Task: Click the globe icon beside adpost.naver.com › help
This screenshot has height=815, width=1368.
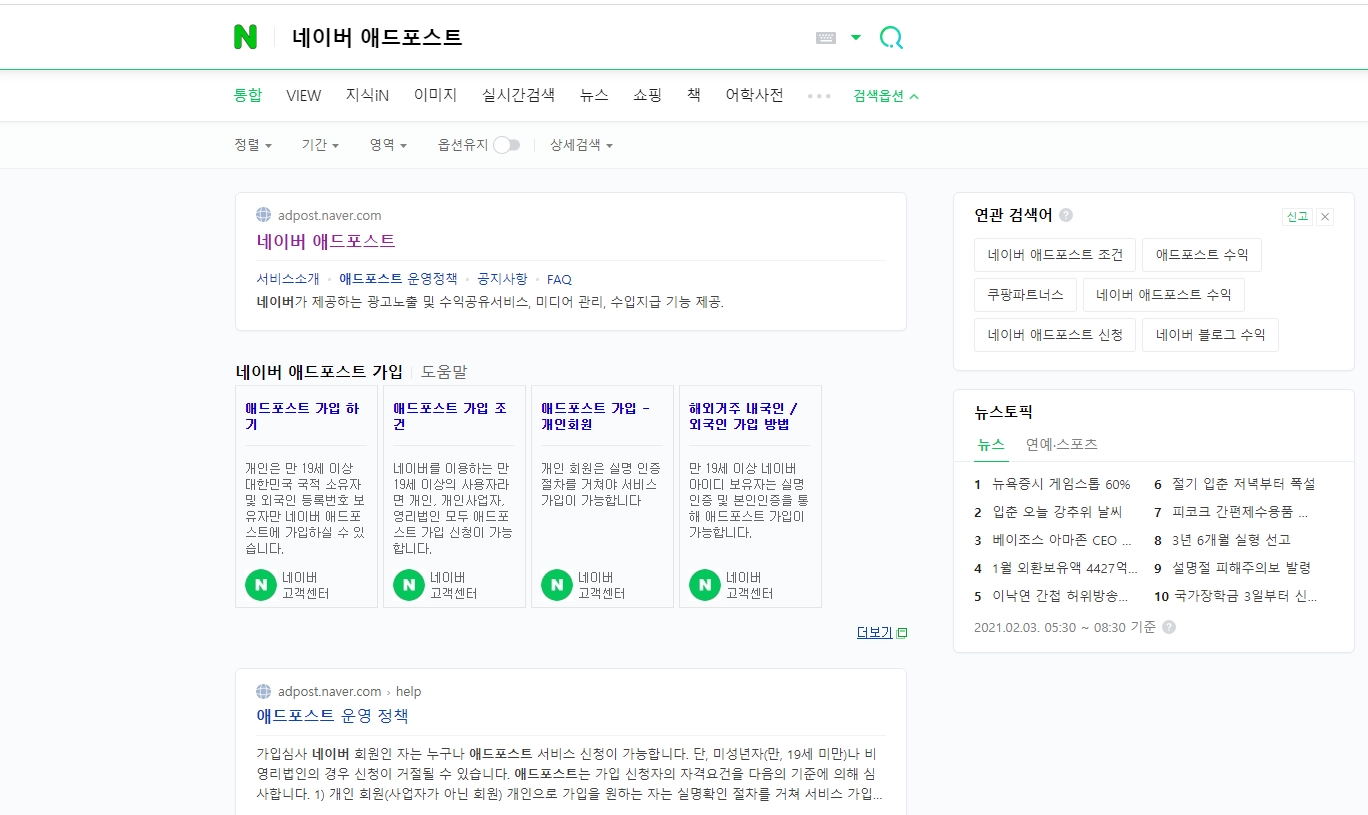Action: coord(264,691)
